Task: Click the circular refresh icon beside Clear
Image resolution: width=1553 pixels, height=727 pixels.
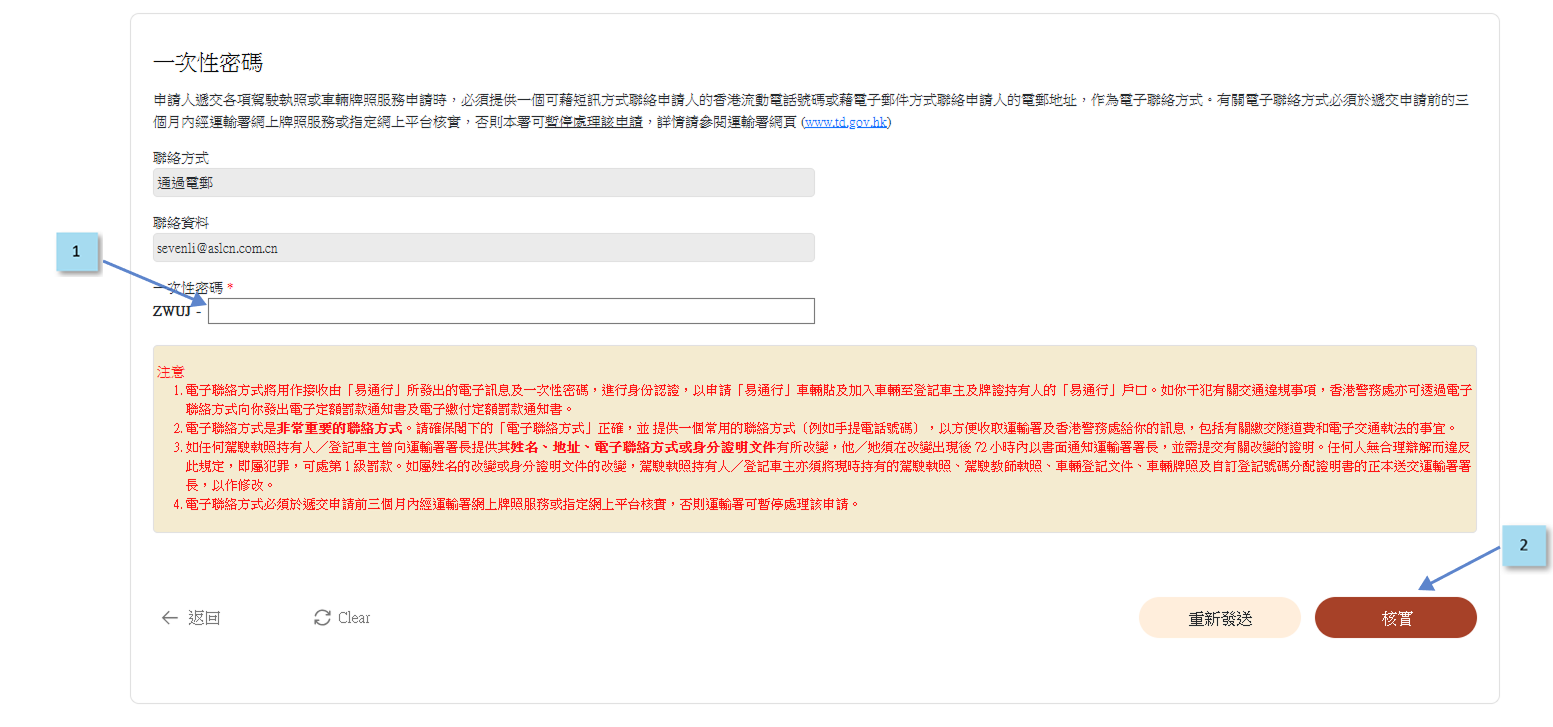Action: click(322, 618)
